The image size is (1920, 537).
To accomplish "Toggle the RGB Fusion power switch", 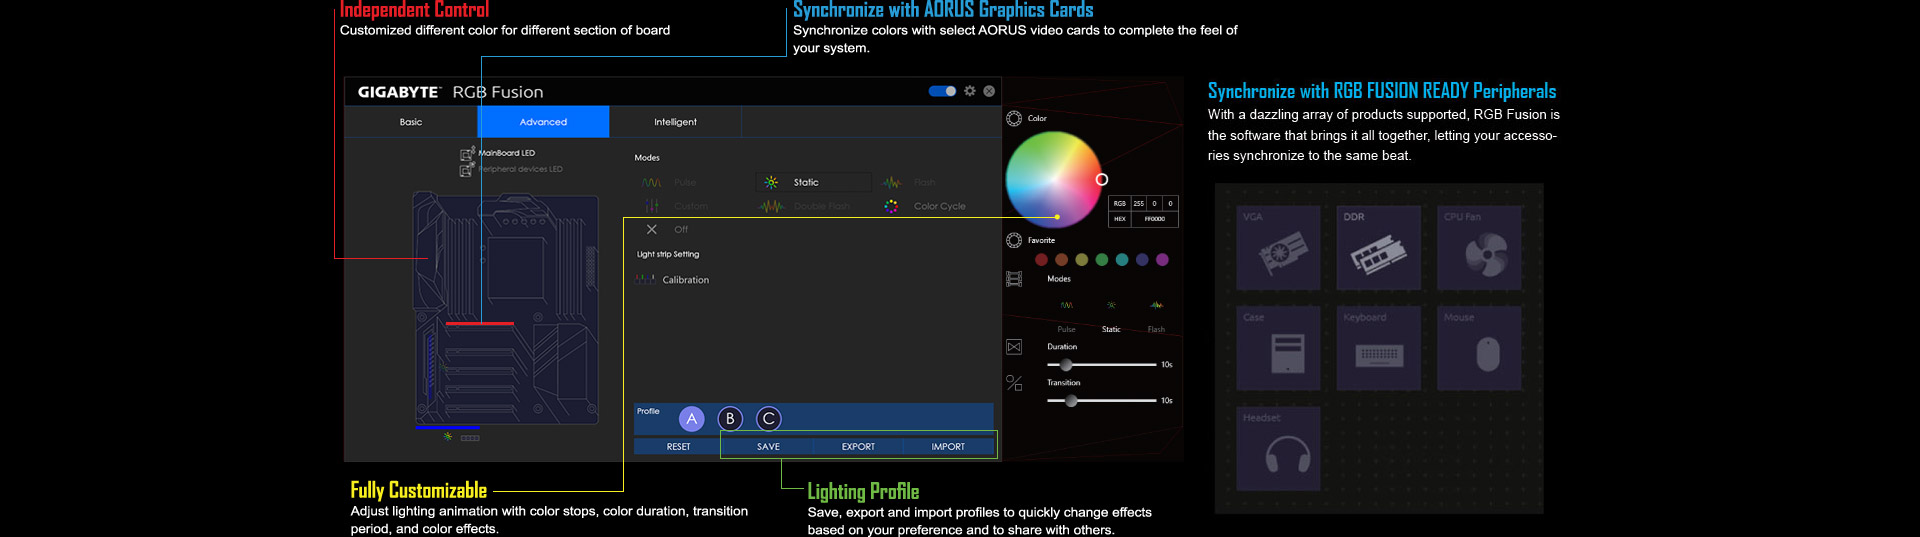I will [942, 91].
